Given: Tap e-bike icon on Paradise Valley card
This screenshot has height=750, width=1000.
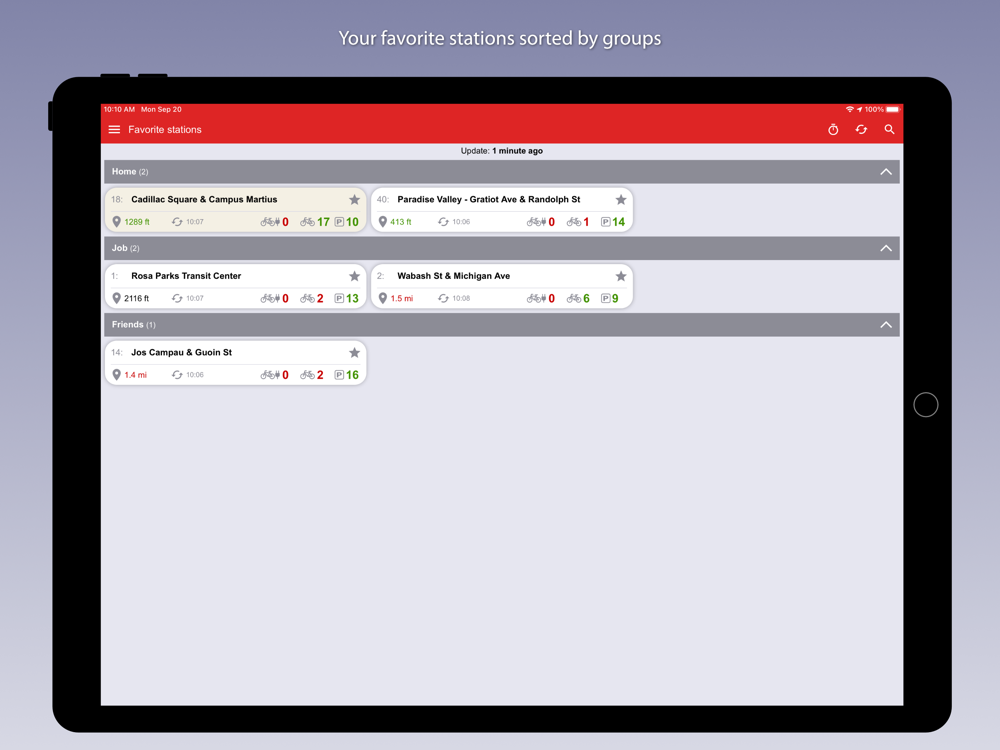Looking at the screenshot, I should (x=536, y=222).
